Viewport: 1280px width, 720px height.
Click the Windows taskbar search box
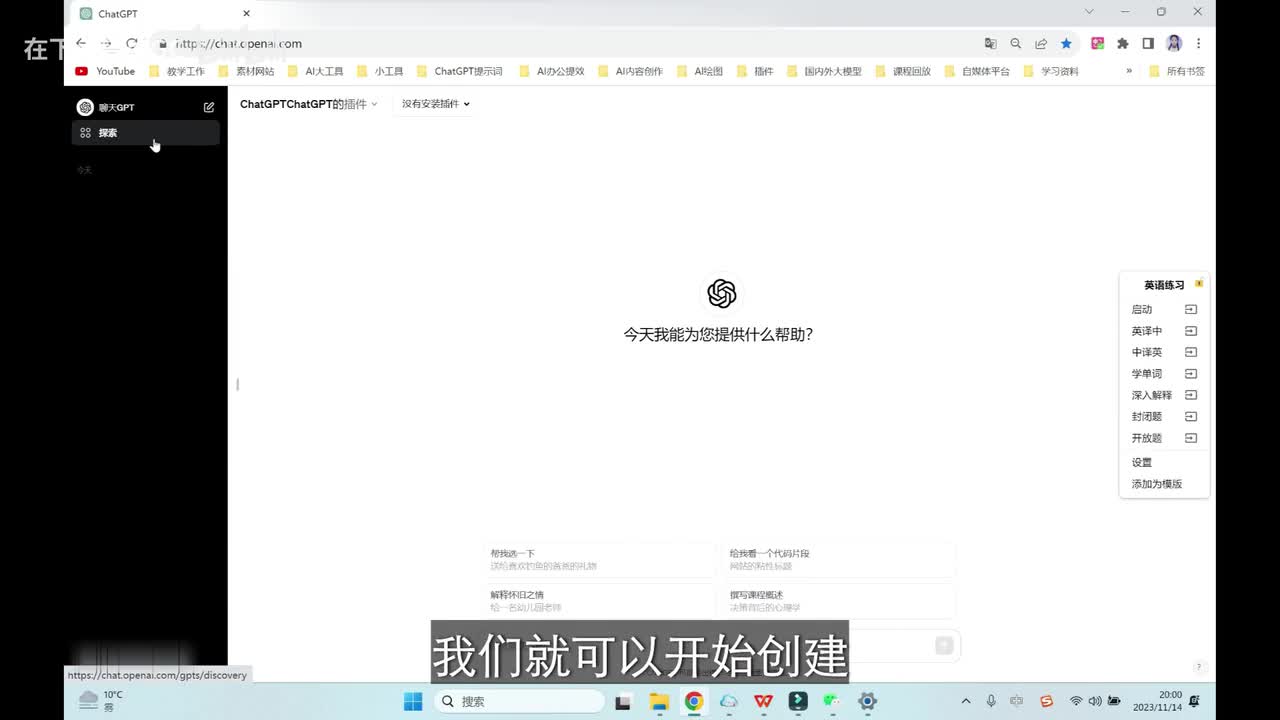tap(519, 701)
